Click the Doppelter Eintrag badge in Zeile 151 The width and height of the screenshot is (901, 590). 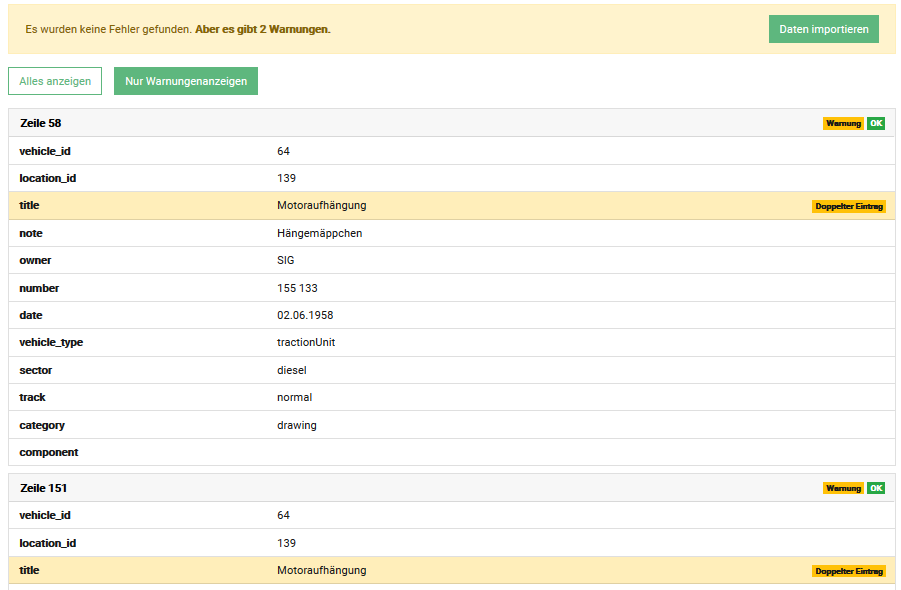(x=849, y=570)
